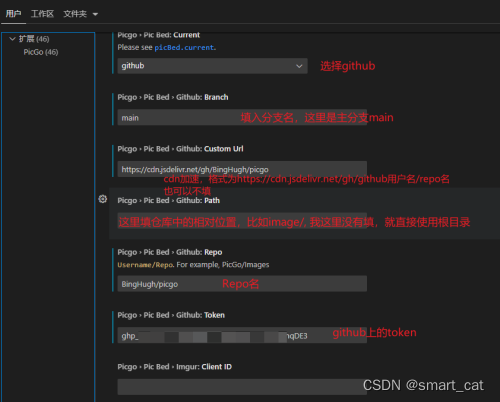Screen dimensions: 500x402
Task: Select the 文件夹 settings tab
Action: tap(75, 14)
